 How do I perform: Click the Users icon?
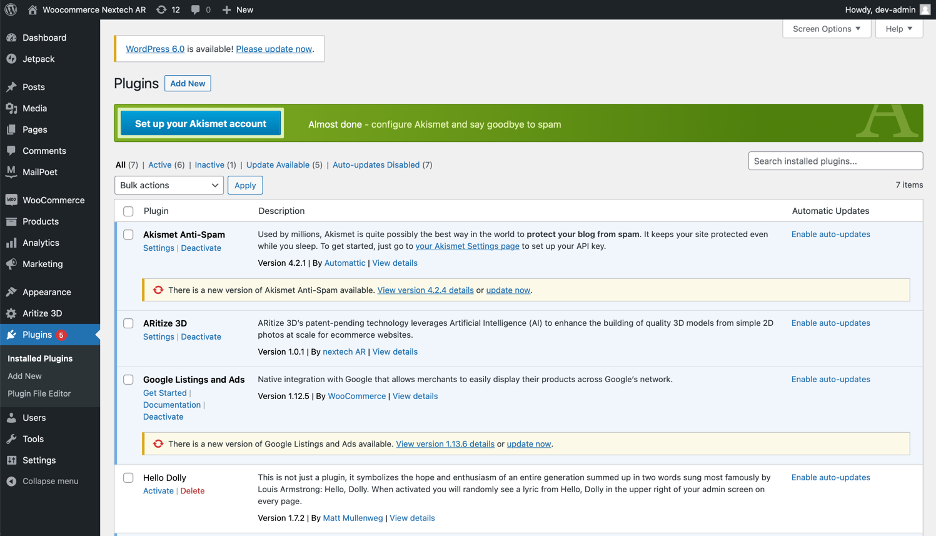click(x=11, y=418)
